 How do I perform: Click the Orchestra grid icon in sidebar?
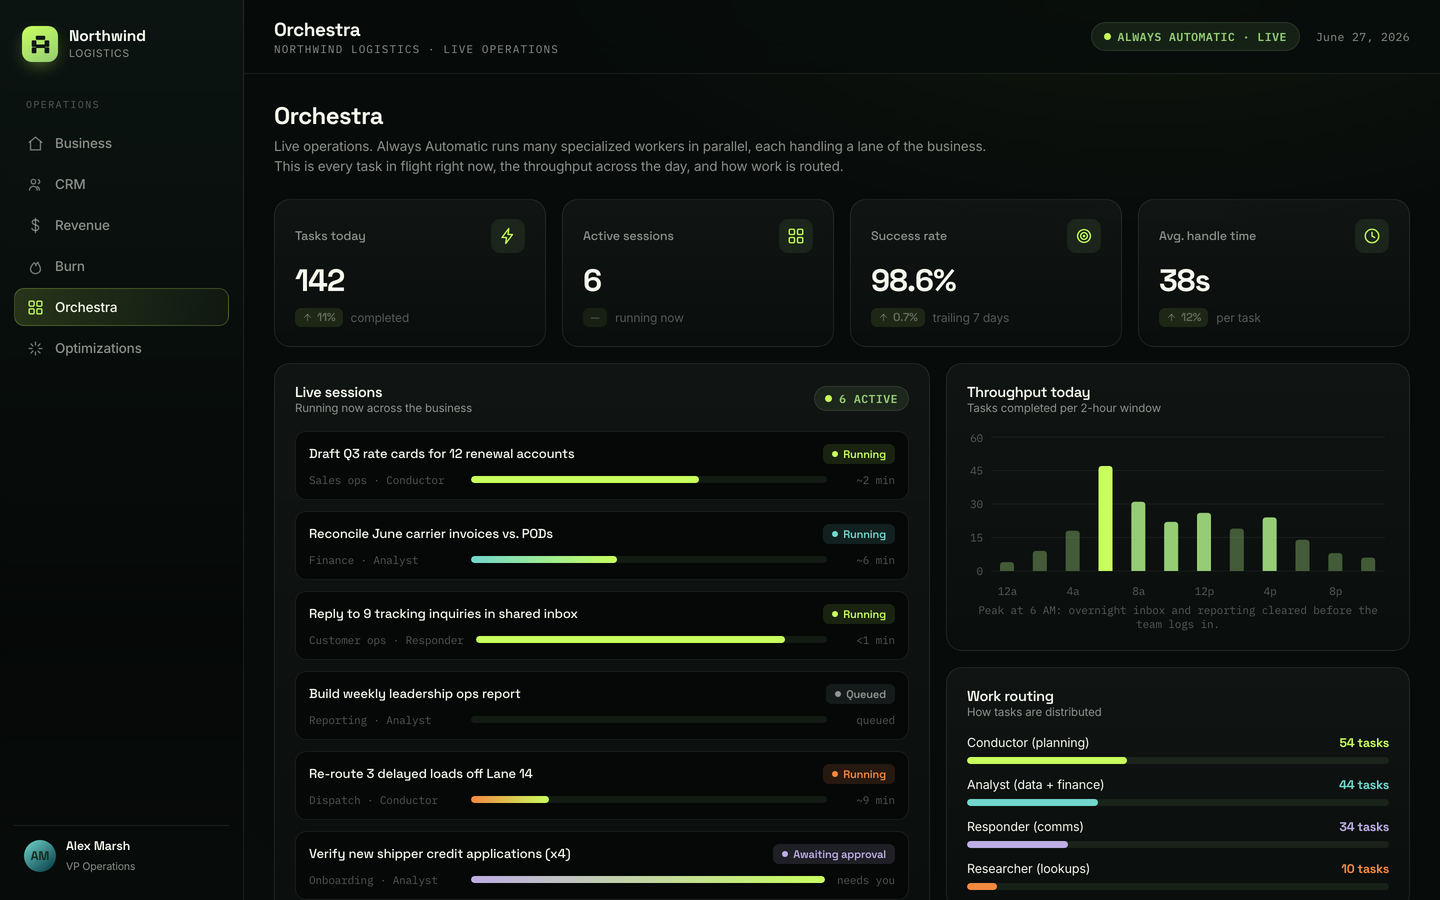pyautogui.click(x=35, y=307)
